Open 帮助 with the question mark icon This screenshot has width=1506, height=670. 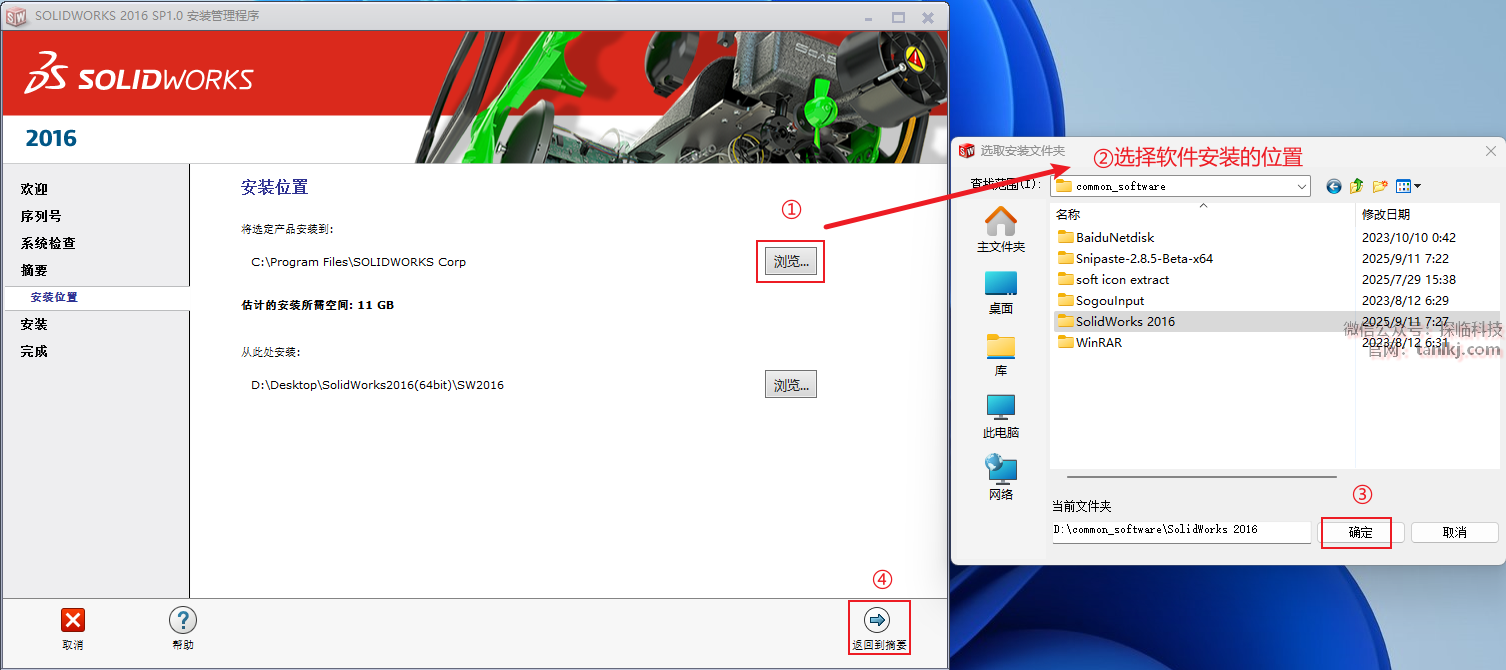click(x=183, y=620)
